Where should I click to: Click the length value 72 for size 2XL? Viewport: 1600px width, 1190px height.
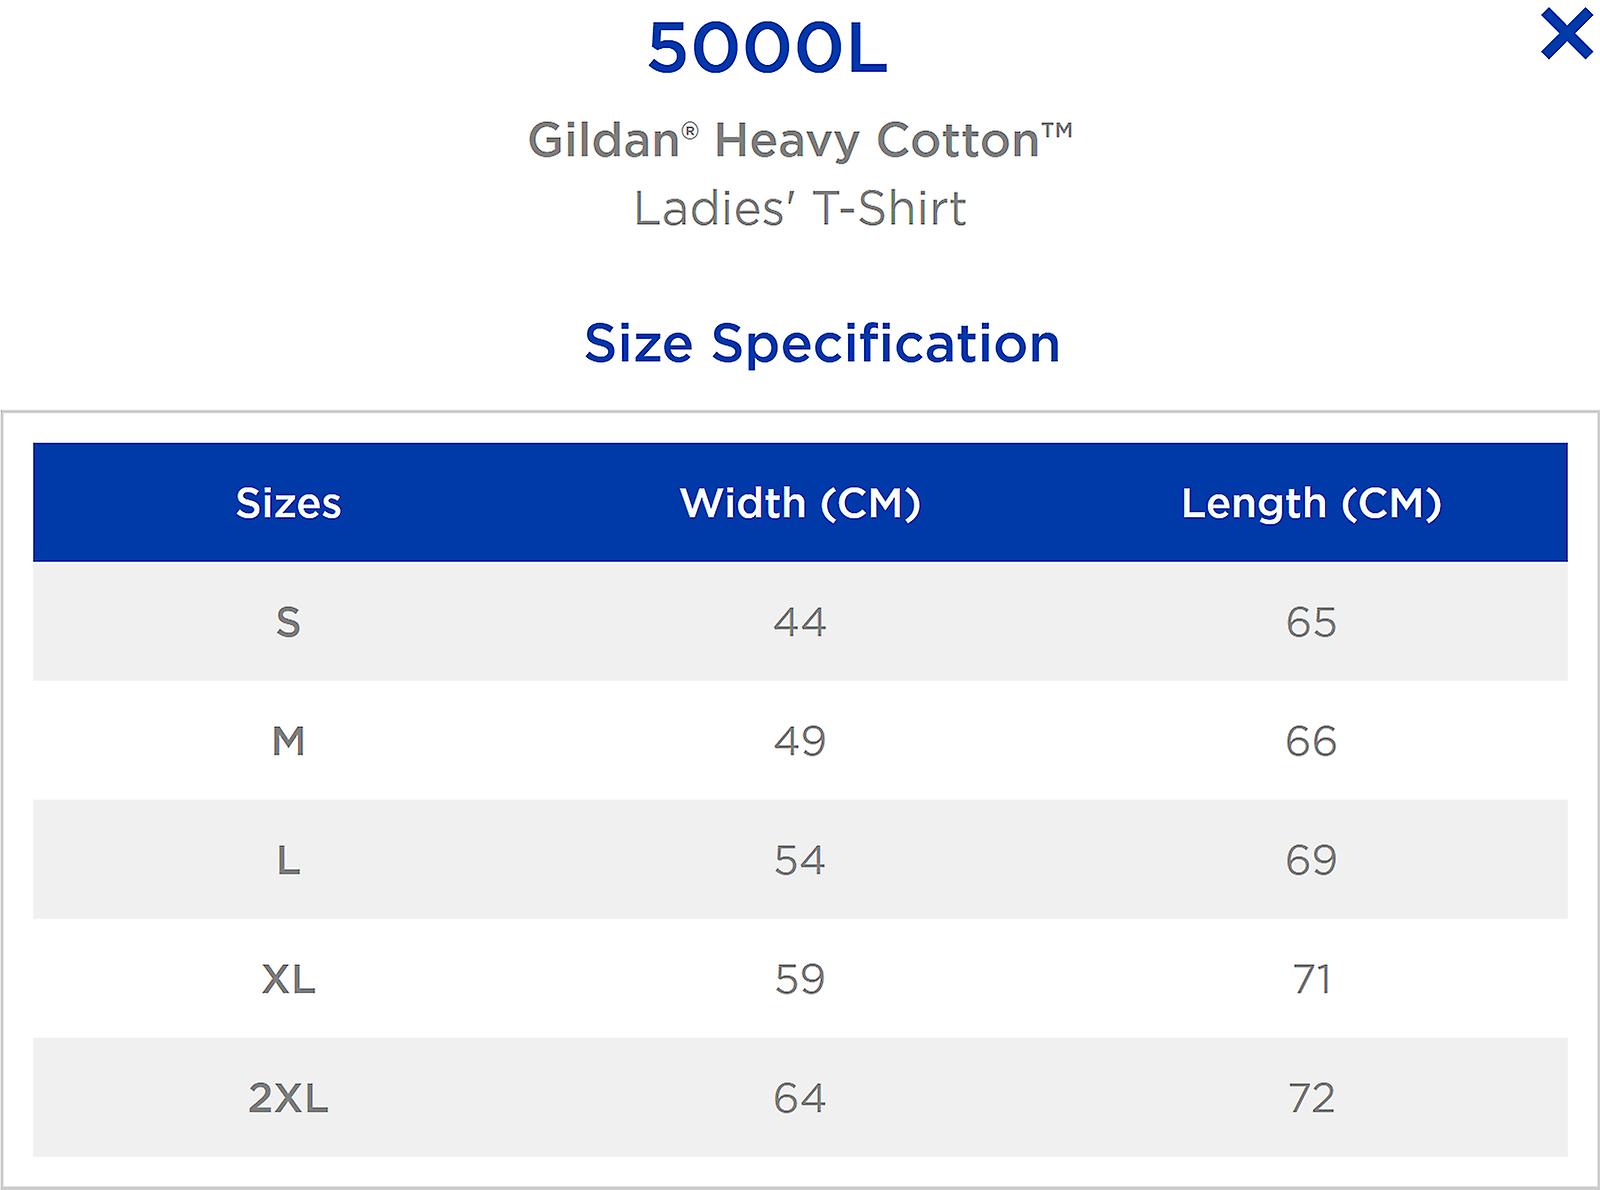[1312, 1096]
